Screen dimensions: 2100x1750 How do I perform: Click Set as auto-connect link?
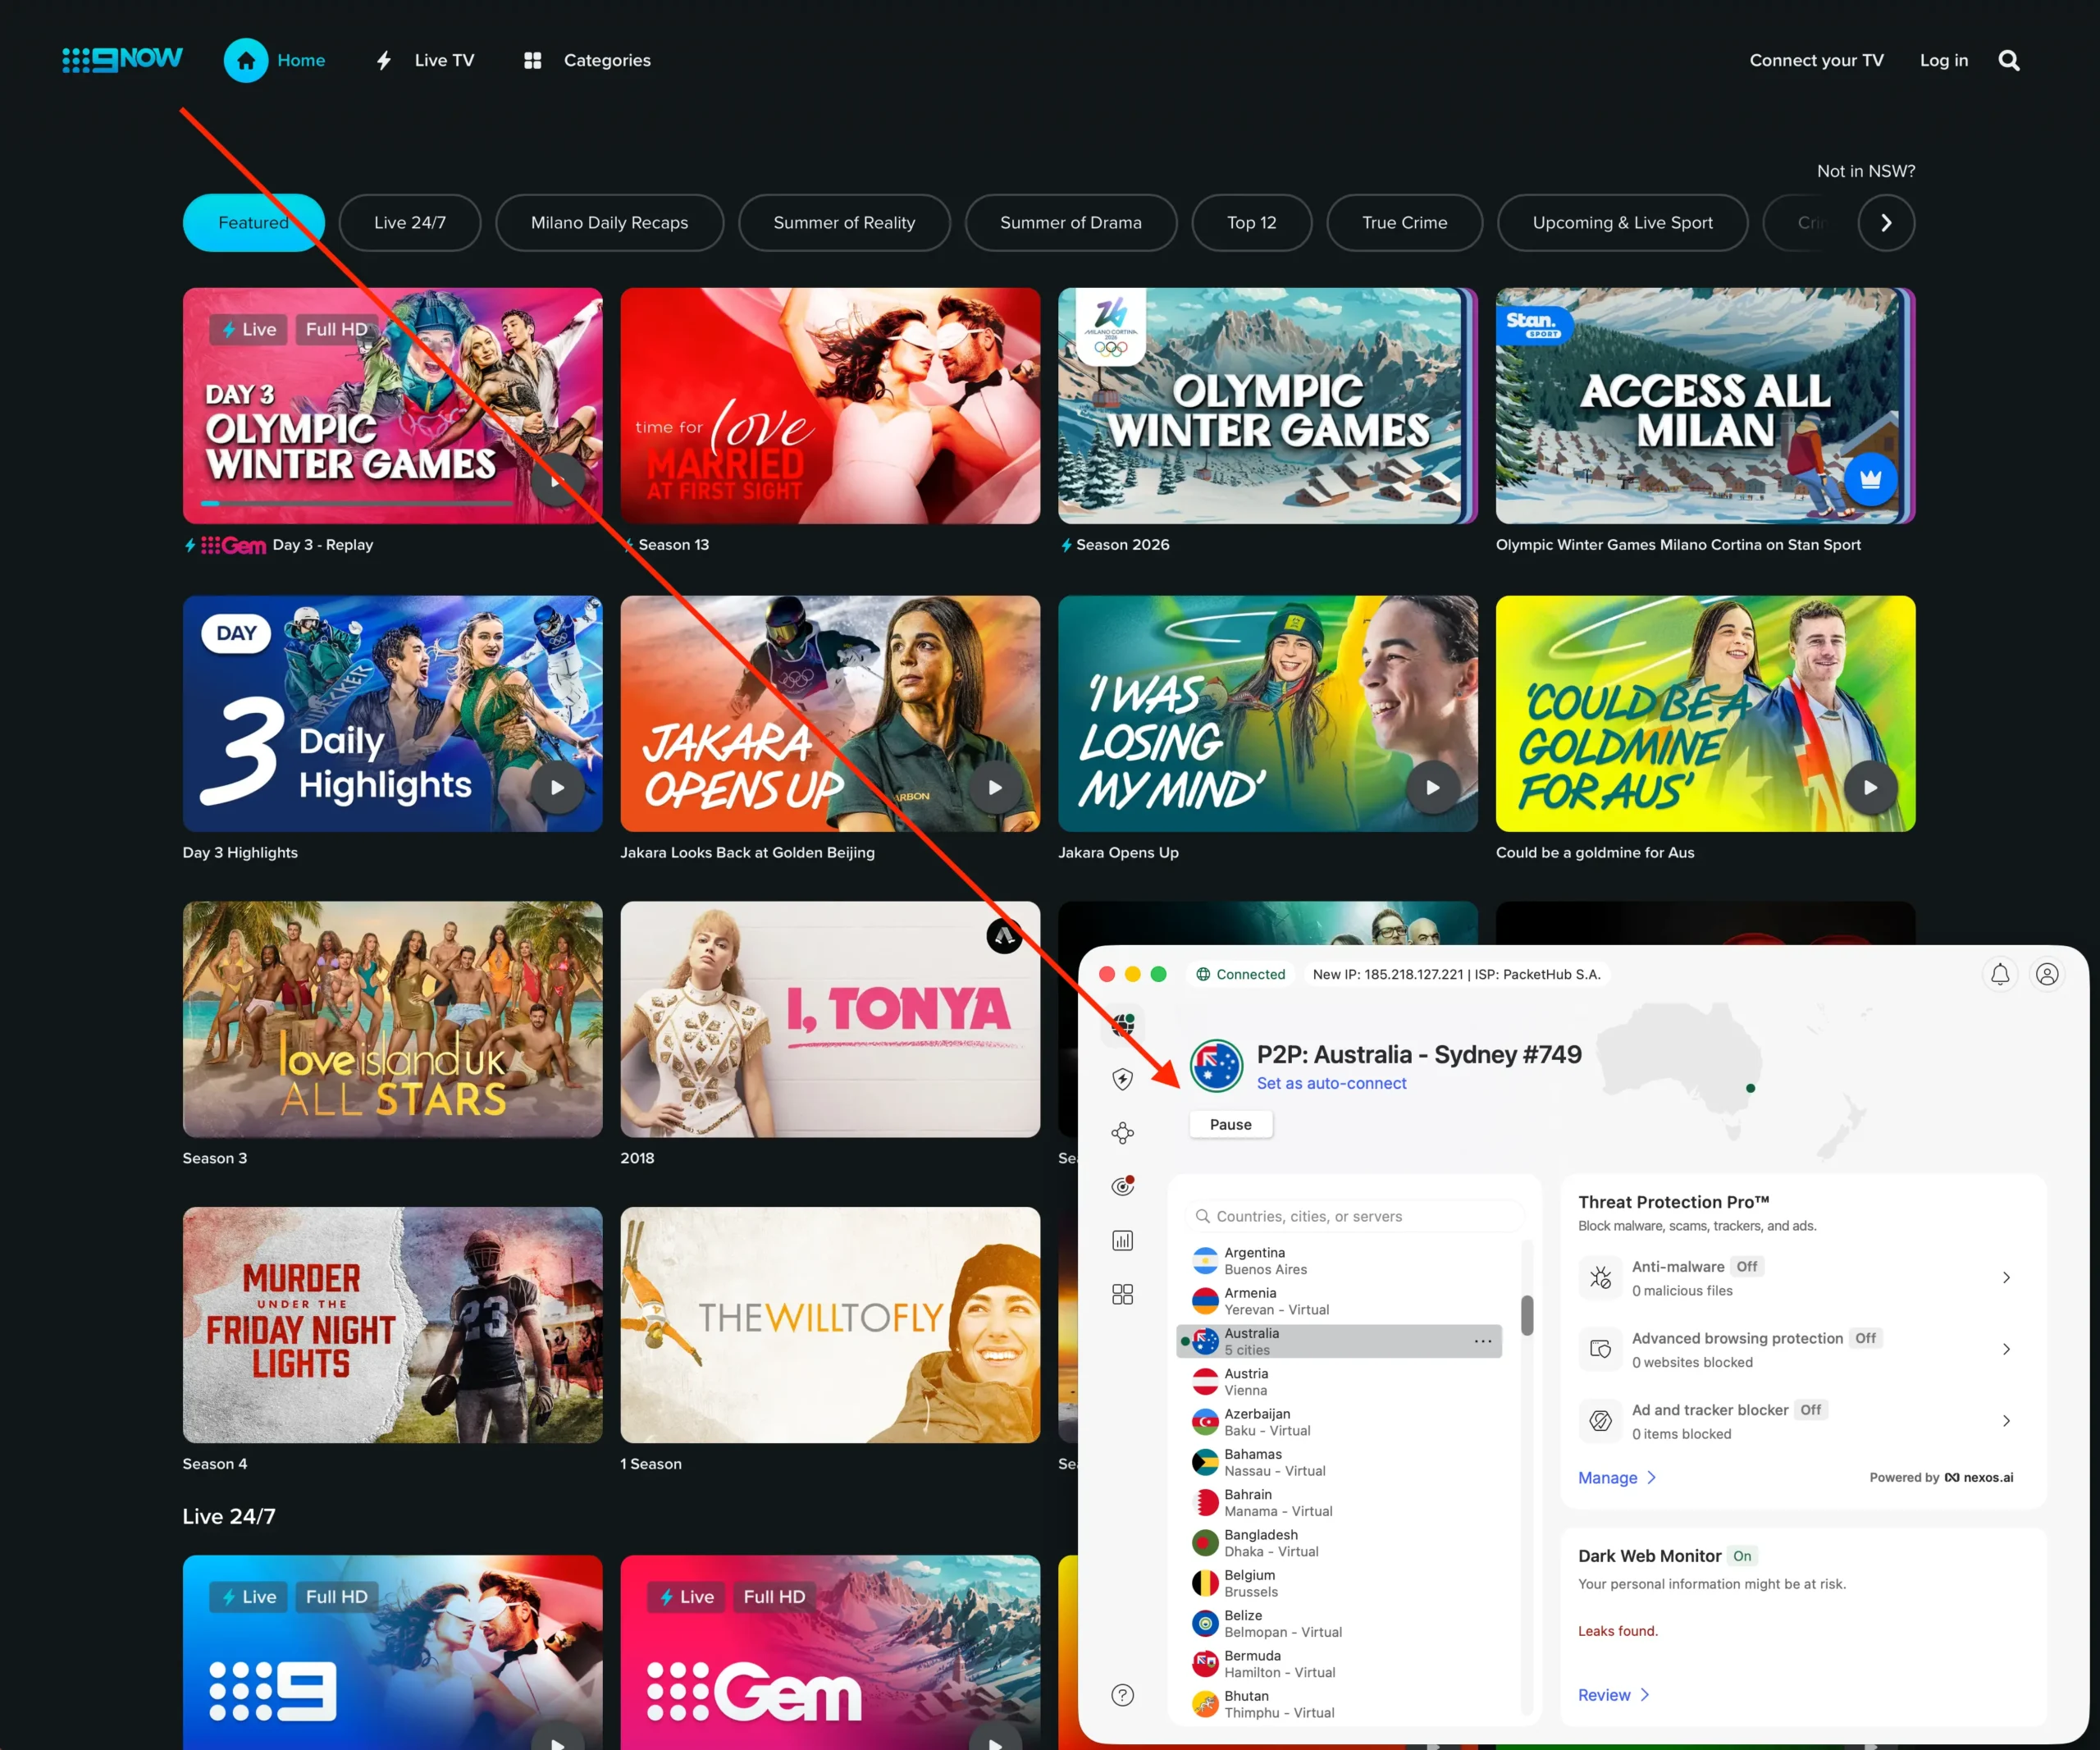tap(1332, 1083)
